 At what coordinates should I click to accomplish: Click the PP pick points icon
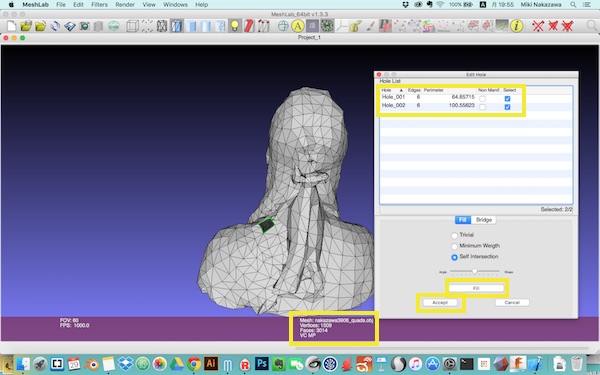(385, 26)
